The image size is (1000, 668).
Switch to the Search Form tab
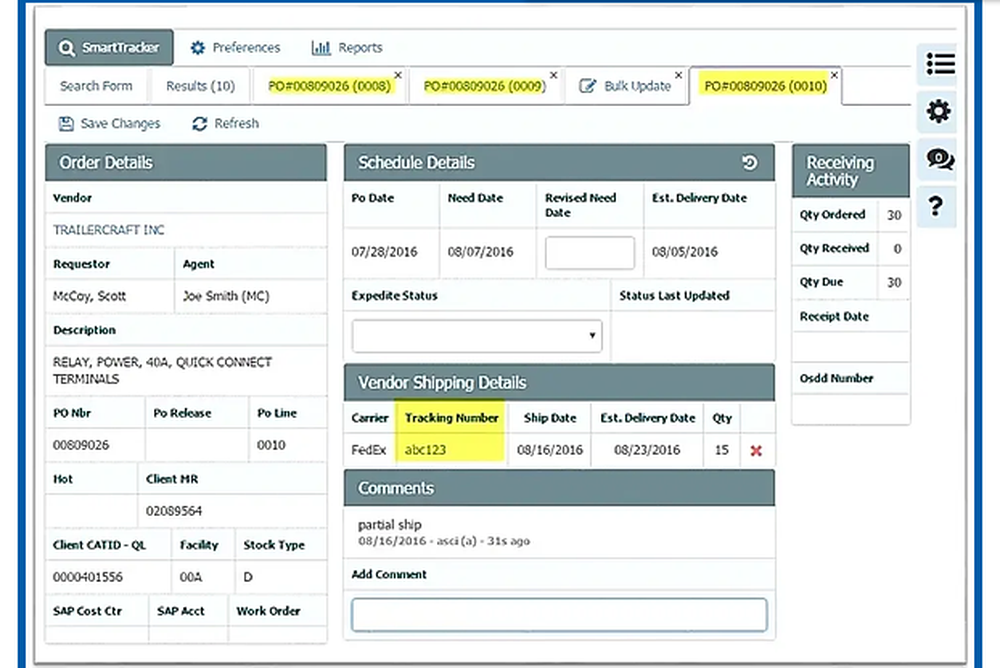point(95,86)
